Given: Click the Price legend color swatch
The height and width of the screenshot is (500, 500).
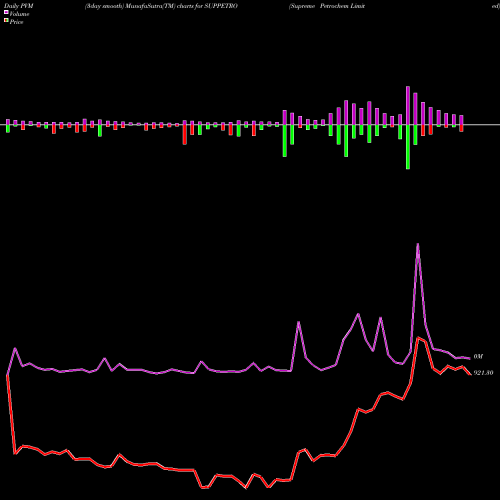Looking at the screenshot, I should (x=6, y=21).
